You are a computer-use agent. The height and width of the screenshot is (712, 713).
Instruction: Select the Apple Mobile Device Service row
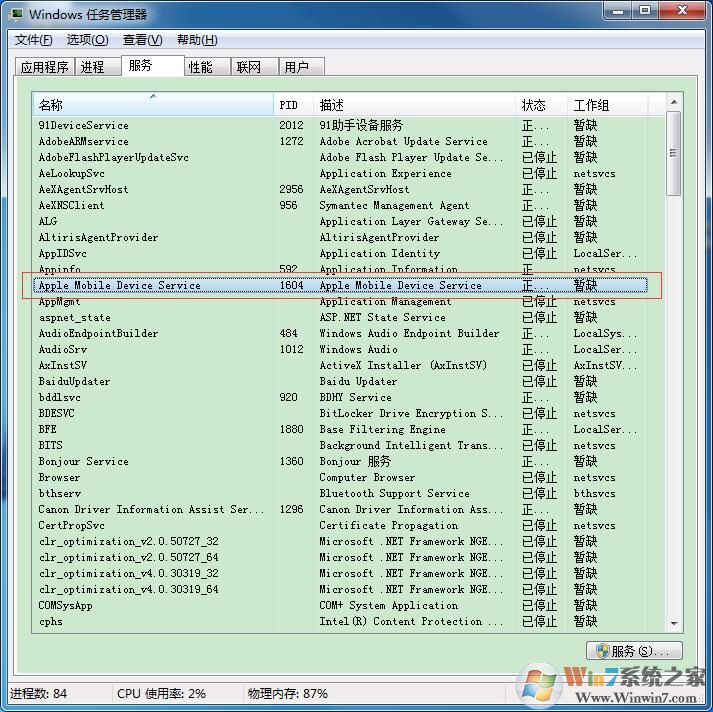click(x=120, y=286)
